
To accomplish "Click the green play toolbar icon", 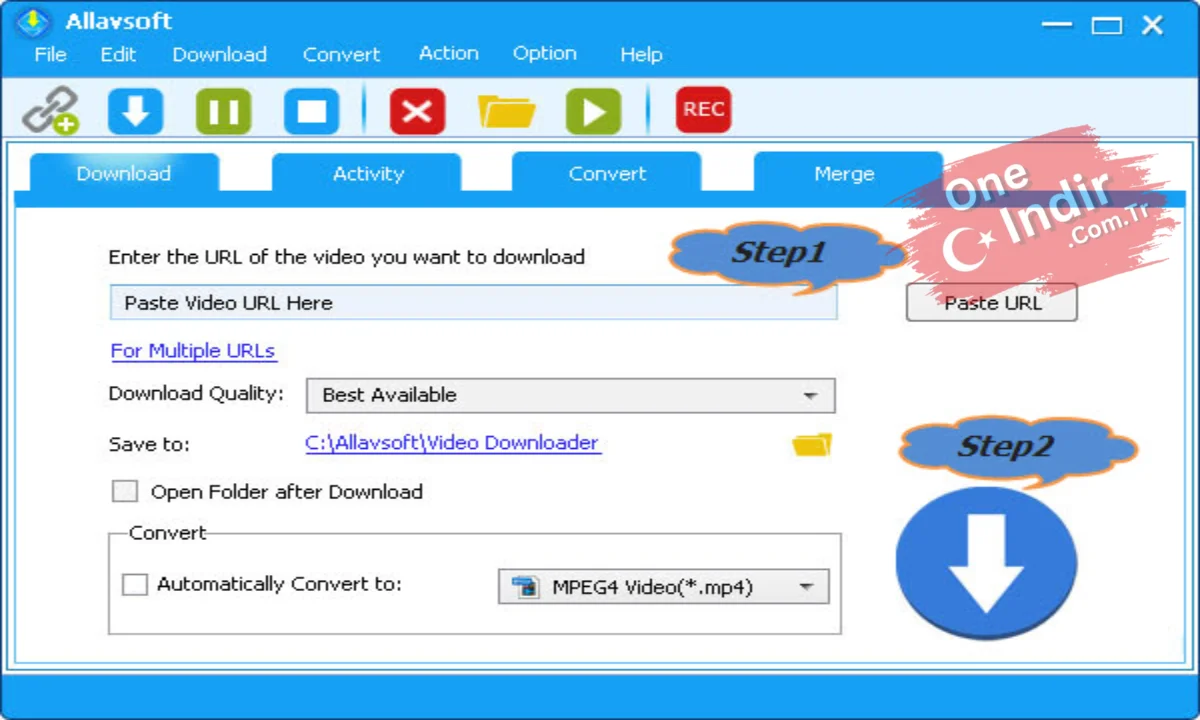I will (593, 110).
